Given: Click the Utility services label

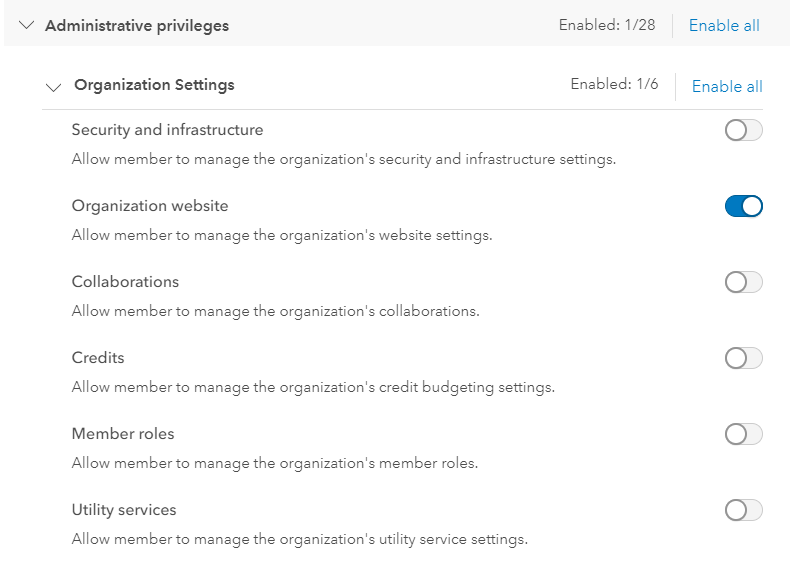Looking at the screenshot, I should point(124,510).
